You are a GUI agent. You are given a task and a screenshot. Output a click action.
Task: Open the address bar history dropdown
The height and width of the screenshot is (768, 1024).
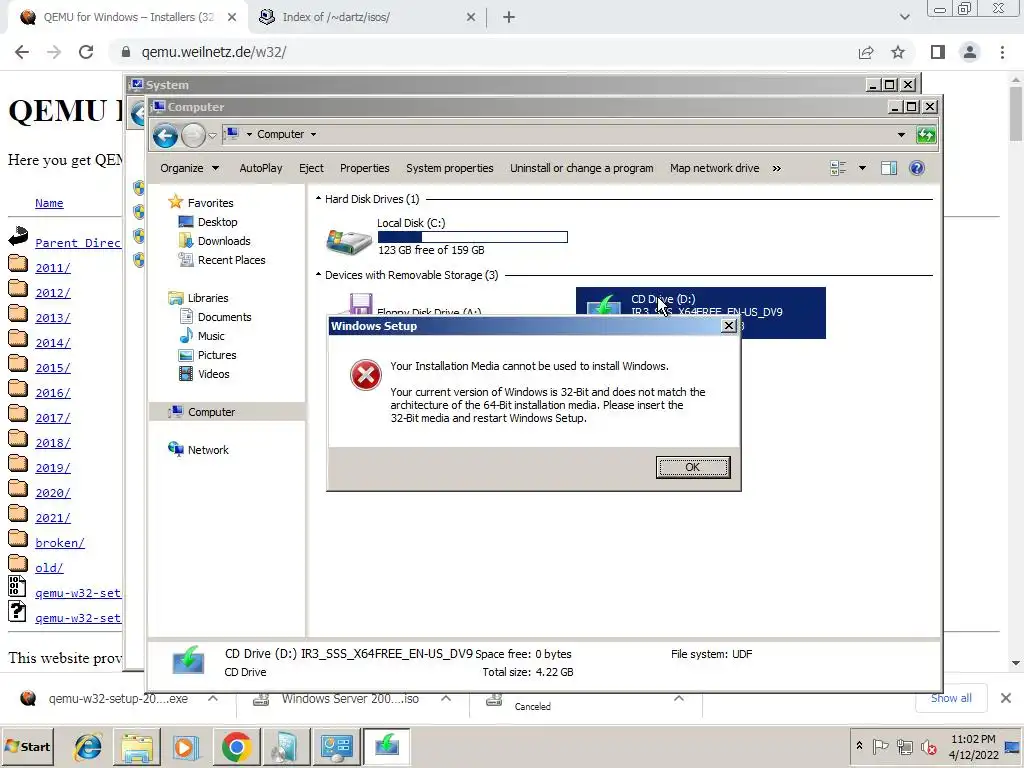(x=901, y=135)
